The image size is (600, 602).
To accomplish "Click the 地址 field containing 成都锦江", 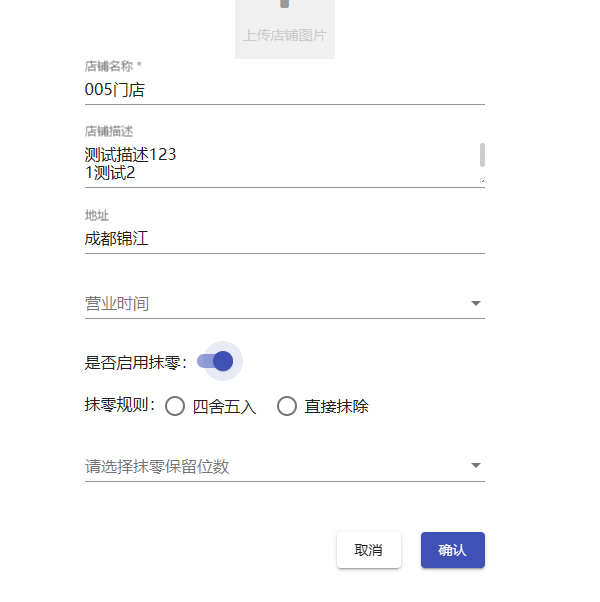I will coord(284,239).
